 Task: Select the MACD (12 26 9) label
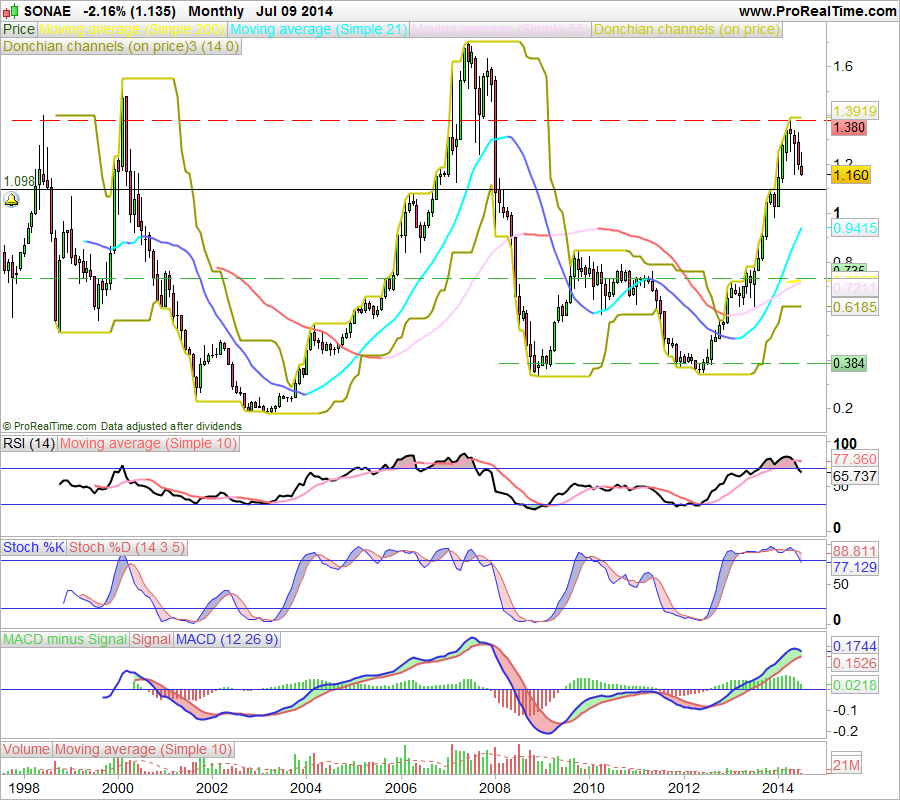coord(227,639)
